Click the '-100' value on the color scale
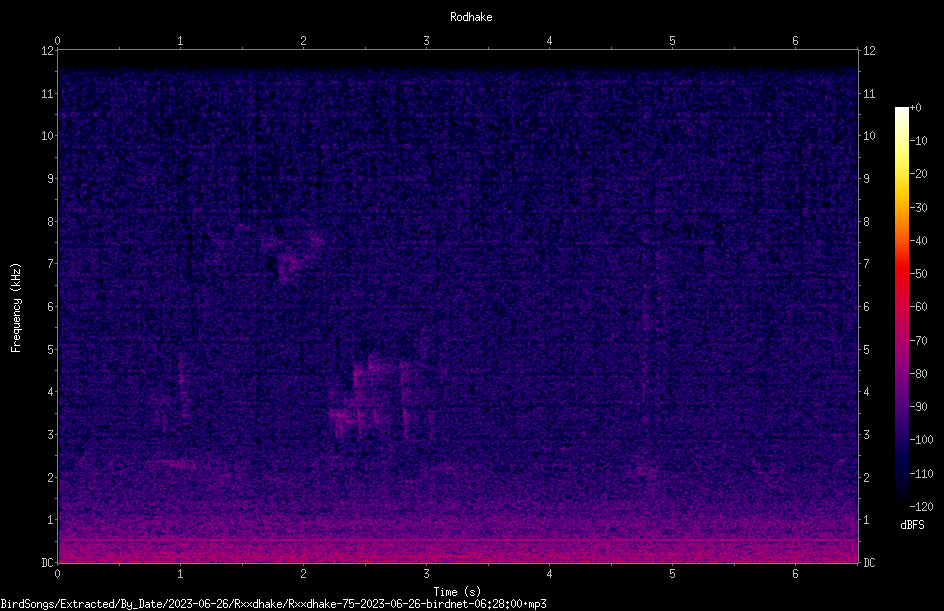 pos(921,440)
